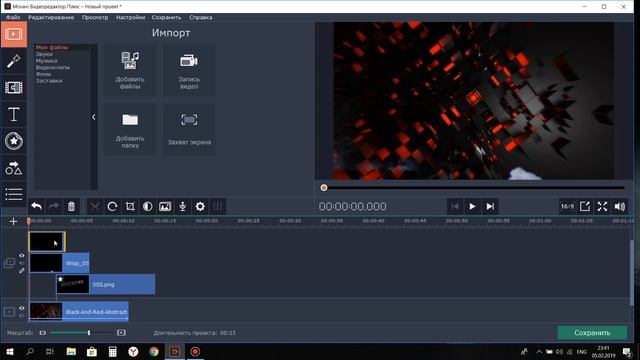Select the Фоны category
The width and height of the screenshot is (640, 360).
tap(43, 74)
